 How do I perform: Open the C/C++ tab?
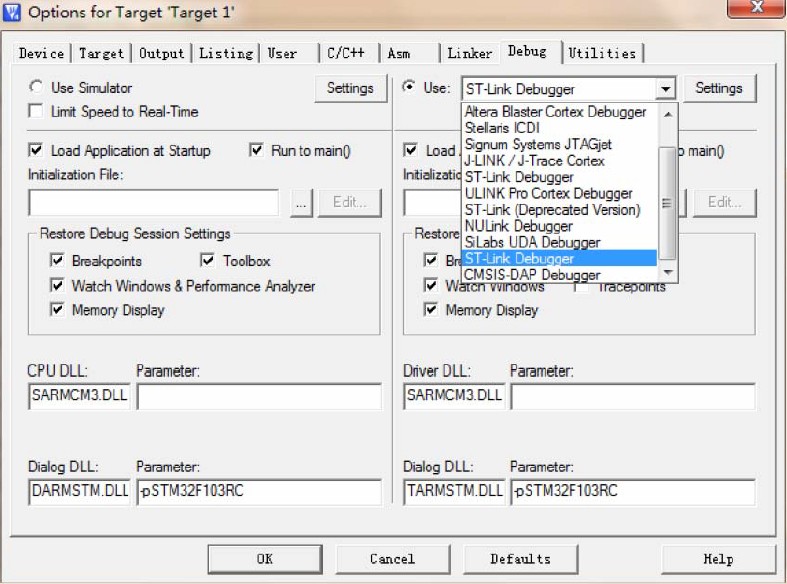(x=346, y=53)
